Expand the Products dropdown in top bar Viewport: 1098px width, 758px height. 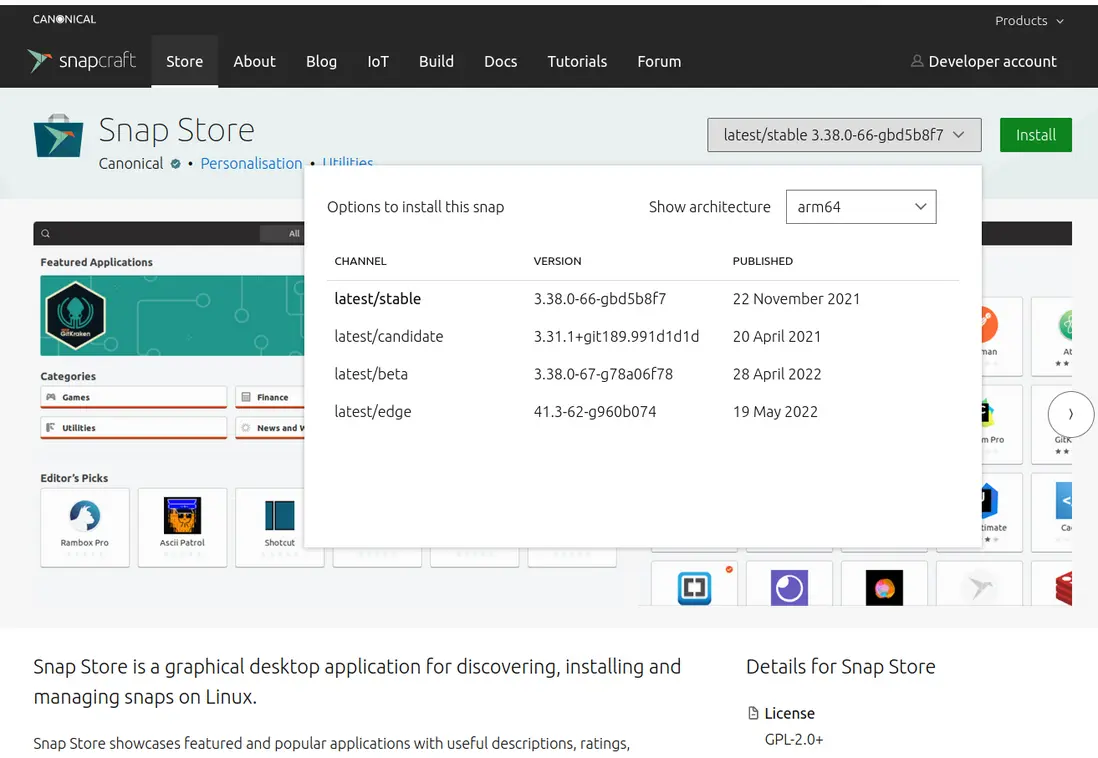point(1029,21)
